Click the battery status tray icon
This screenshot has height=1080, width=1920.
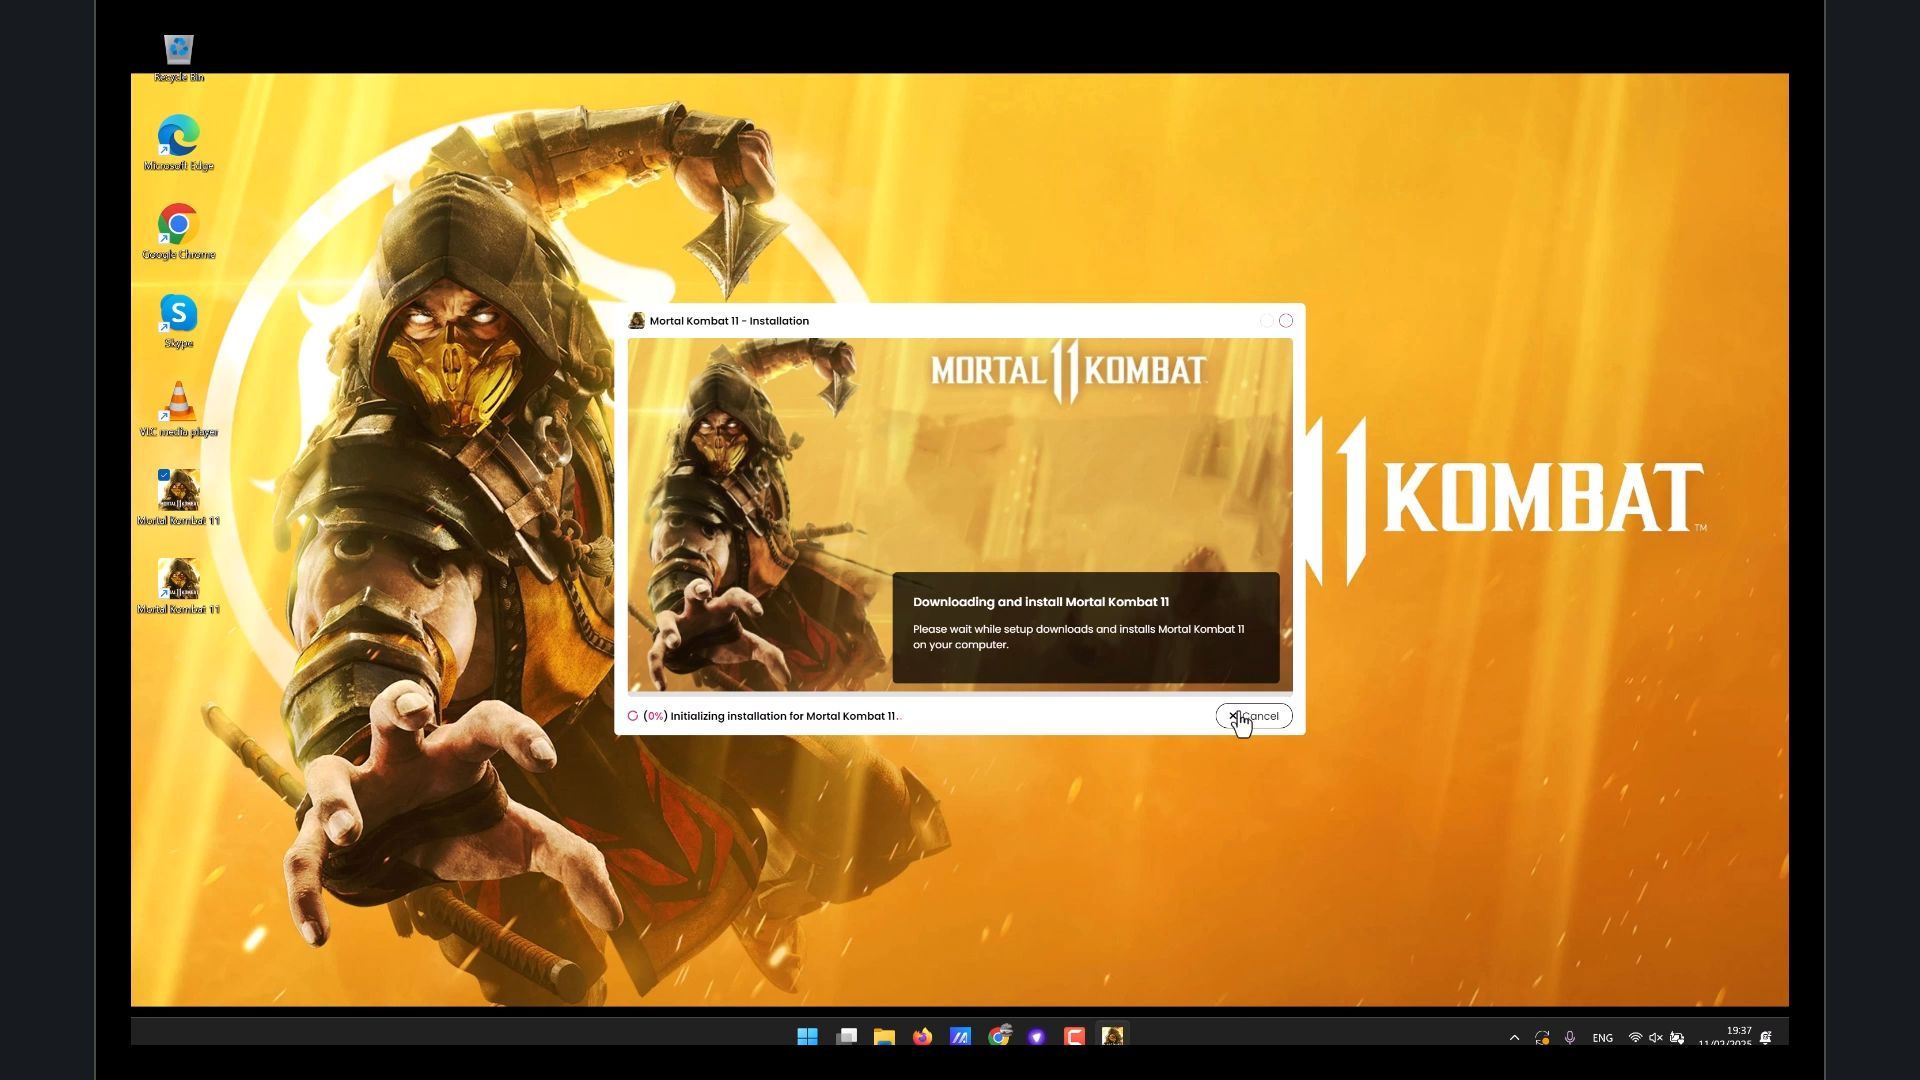(x=1677, y=1038)
